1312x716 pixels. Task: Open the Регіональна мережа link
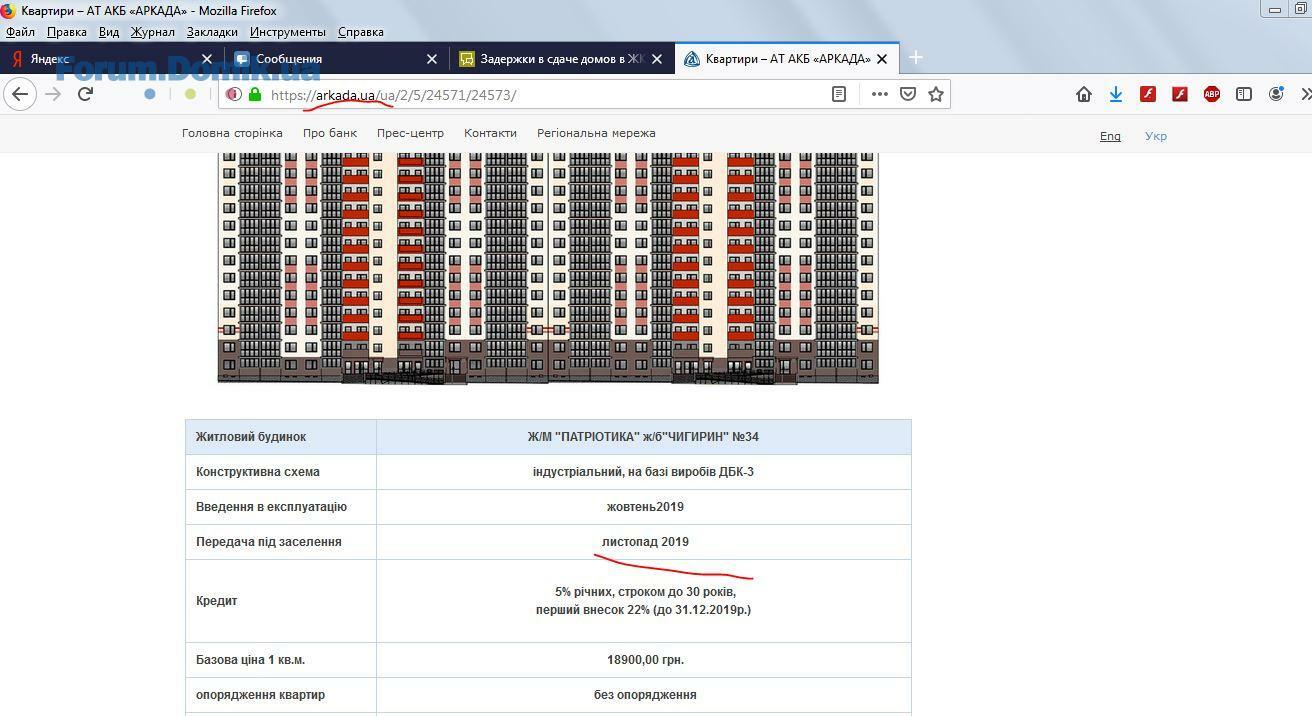coord(596,133)
